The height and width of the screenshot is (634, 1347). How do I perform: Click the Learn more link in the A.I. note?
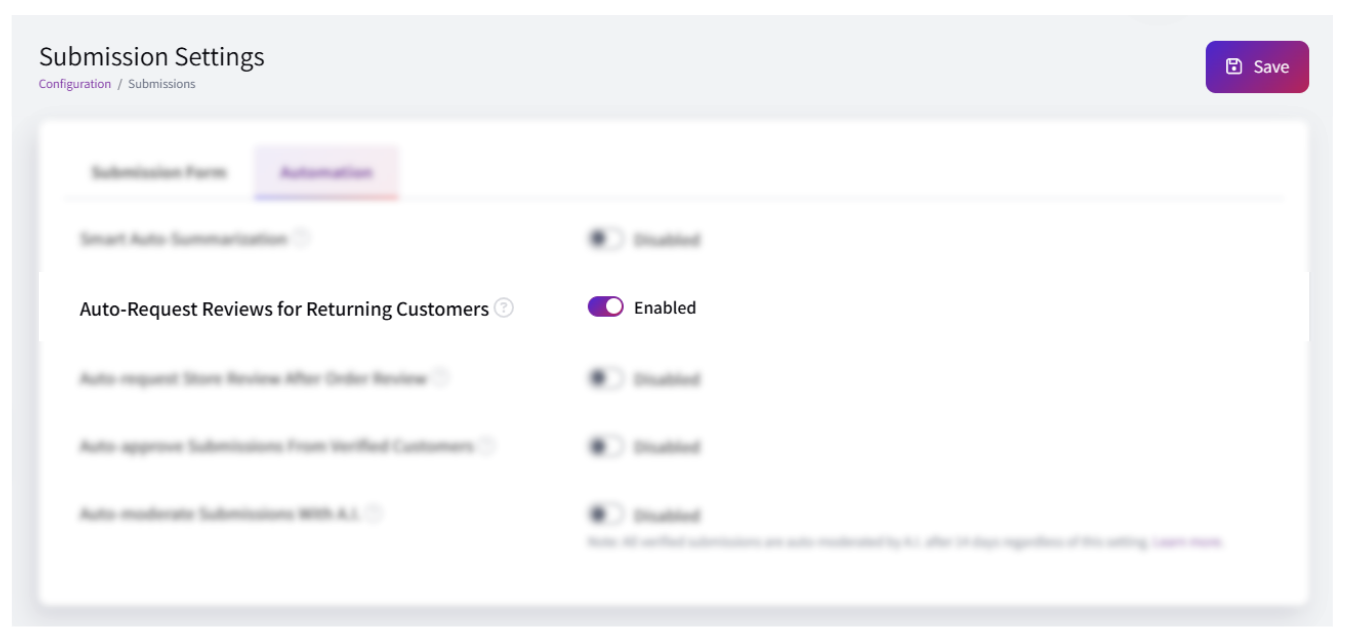coord(1188,541)
